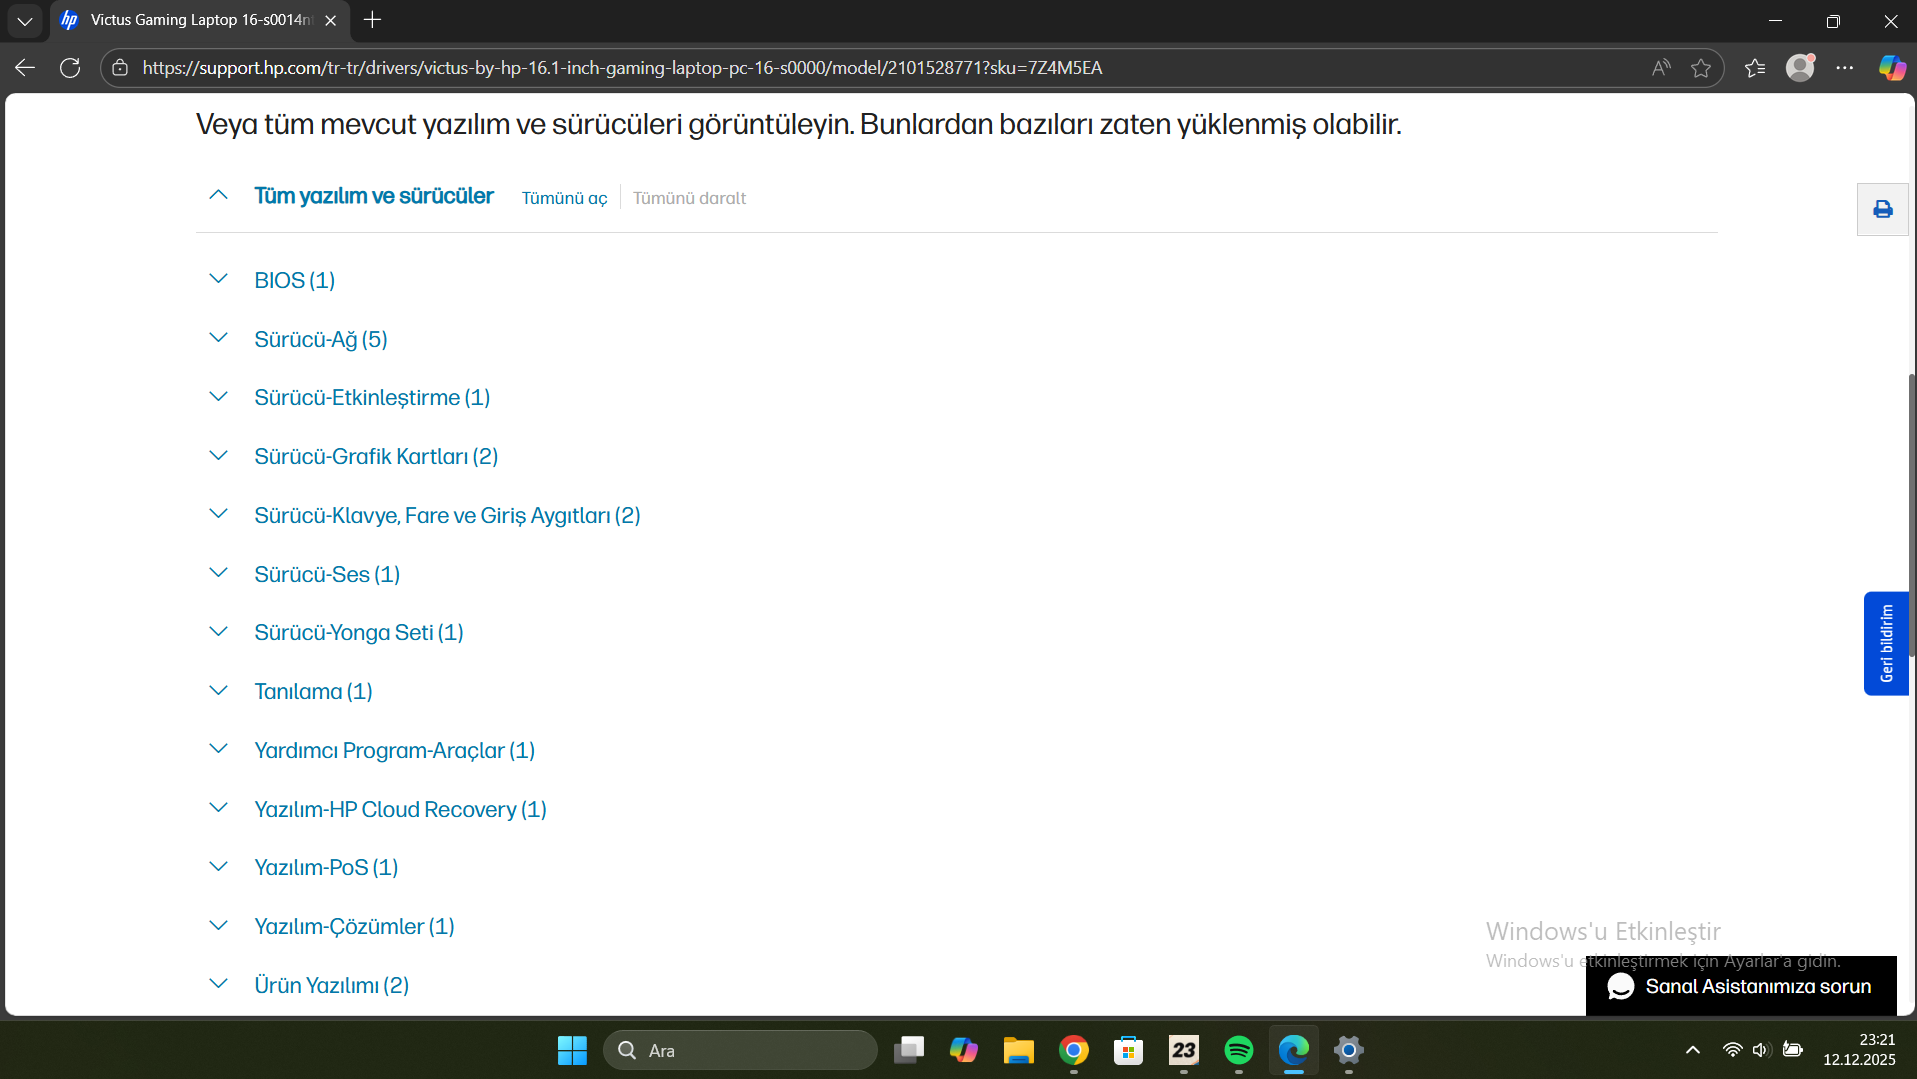Open Task View on the taskbar
The width and height of the screenshot is (1917, 1079).
click(909, 1050)
